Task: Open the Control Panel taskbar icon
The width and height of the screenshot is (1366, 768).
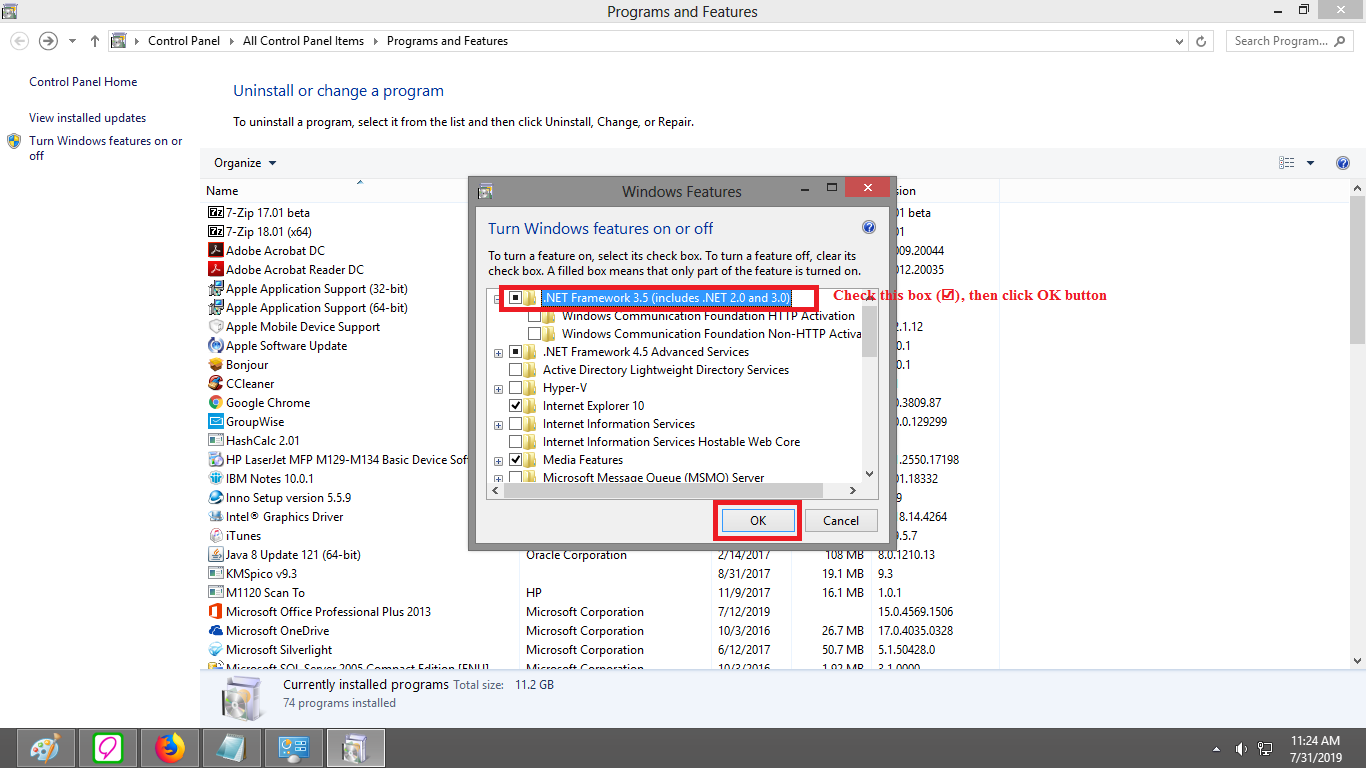Action: pyautogui.click(x=294, y=748)
